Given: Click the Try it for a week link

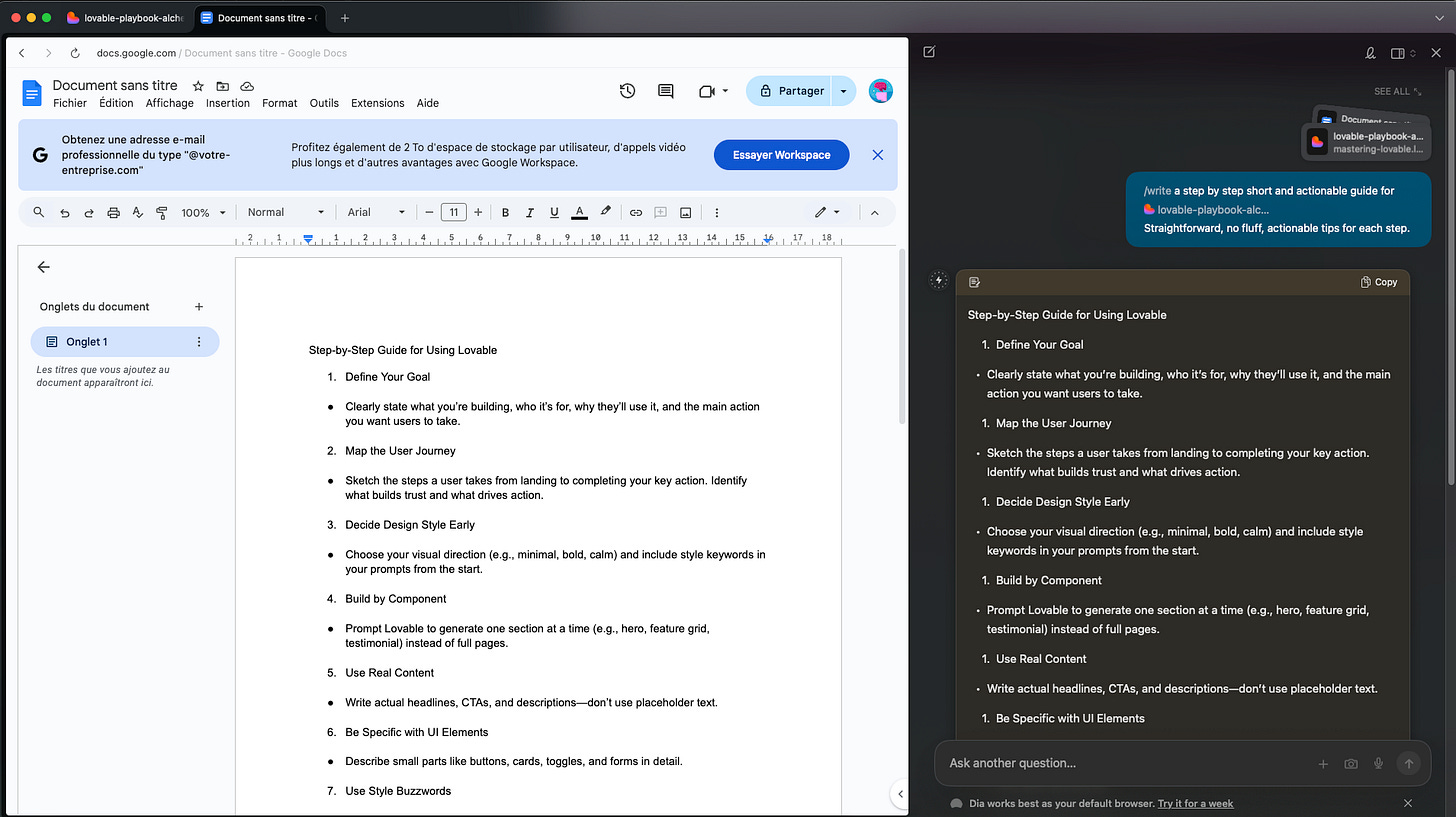Looking at the screenshot, I should 1196,803.
